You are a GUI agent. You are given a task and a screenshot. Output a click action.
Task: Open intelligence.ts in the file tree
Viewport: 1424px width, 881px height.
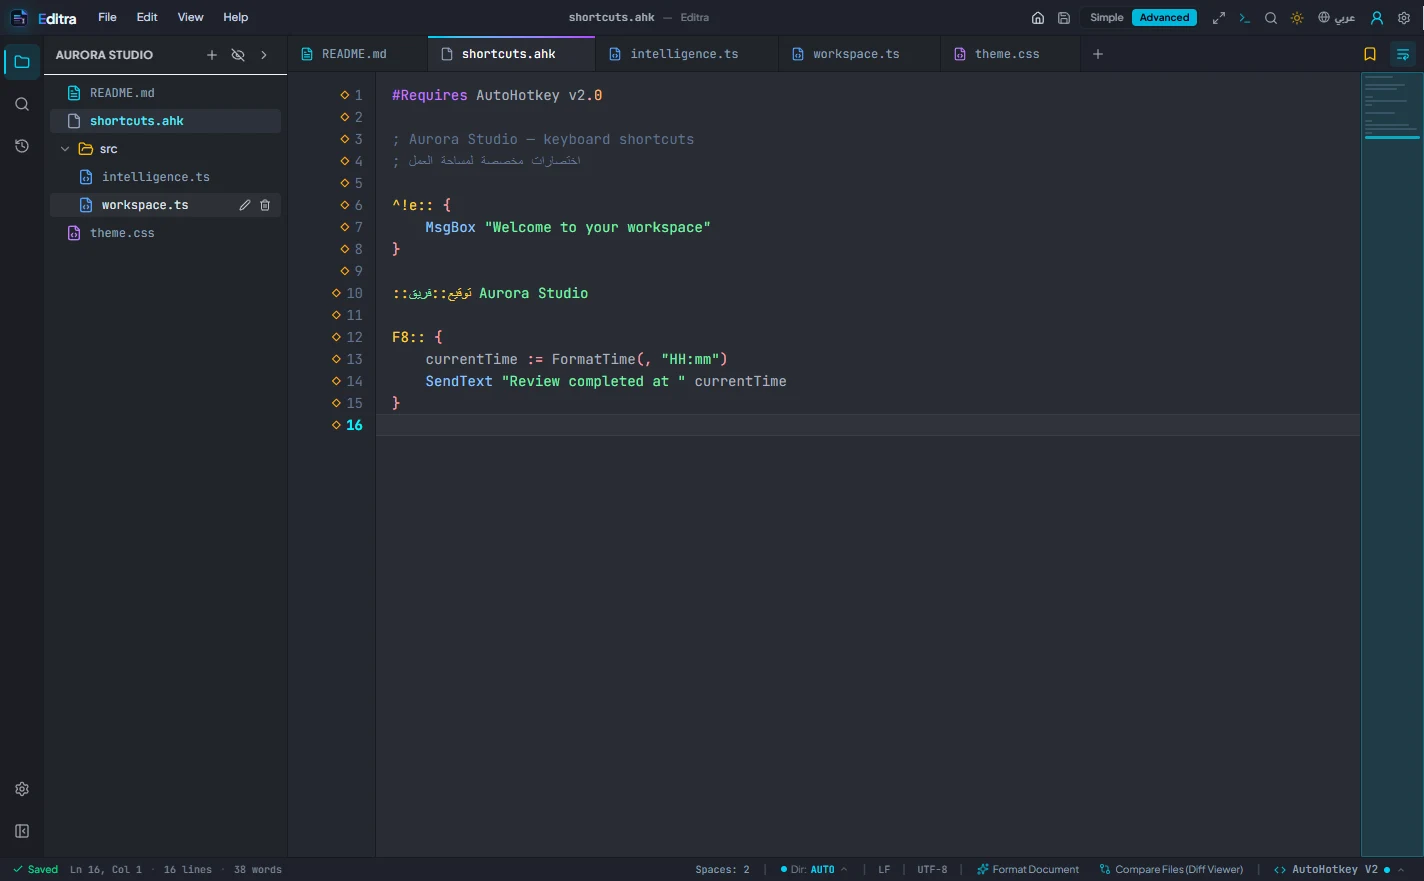165,177
